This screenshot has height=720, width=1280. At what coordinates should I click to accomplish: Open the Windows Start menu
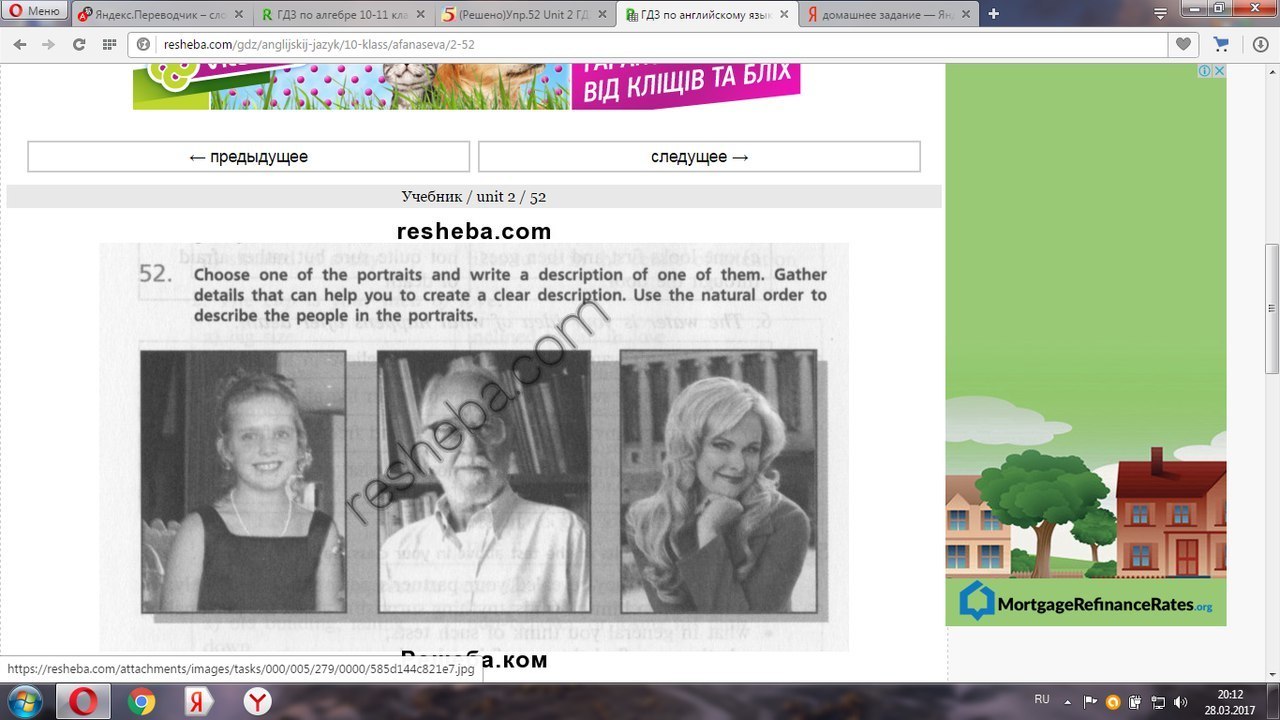point(23,701)
